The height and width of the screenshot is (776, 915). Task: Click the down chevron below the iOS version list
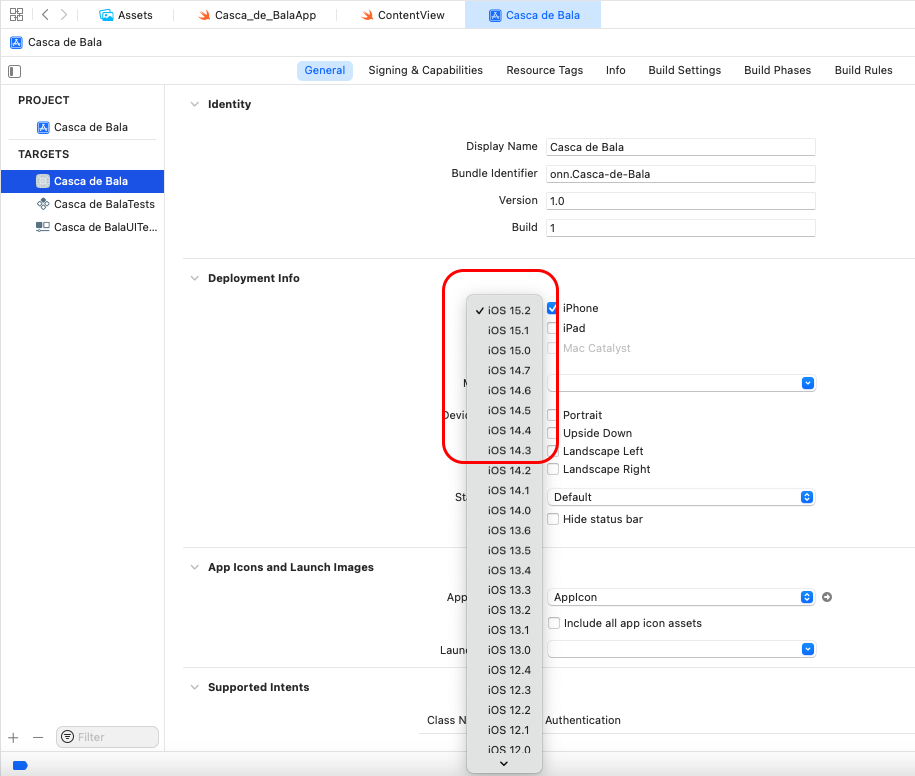coord(504,763)
